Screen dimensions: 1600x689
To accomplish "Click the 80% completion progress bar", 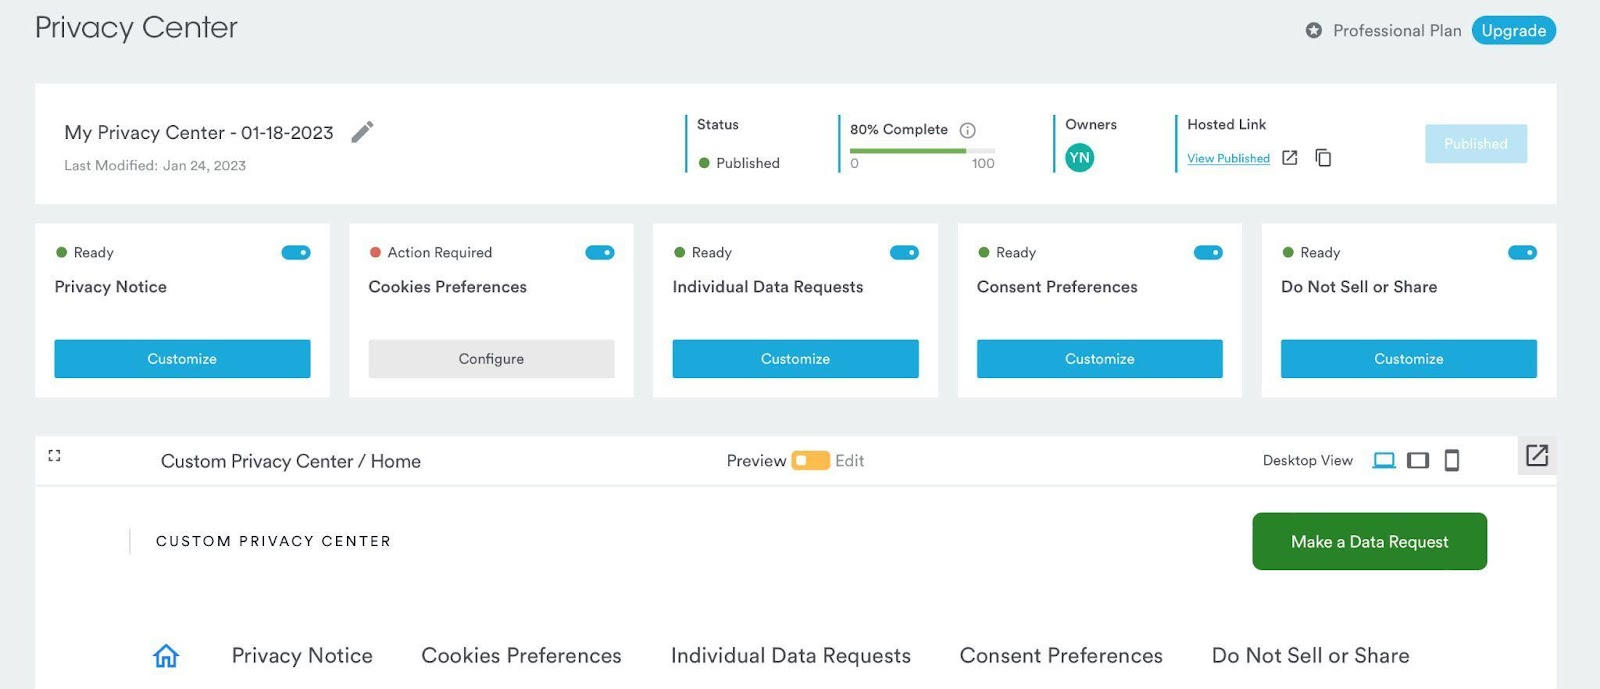I will point(922,151).
